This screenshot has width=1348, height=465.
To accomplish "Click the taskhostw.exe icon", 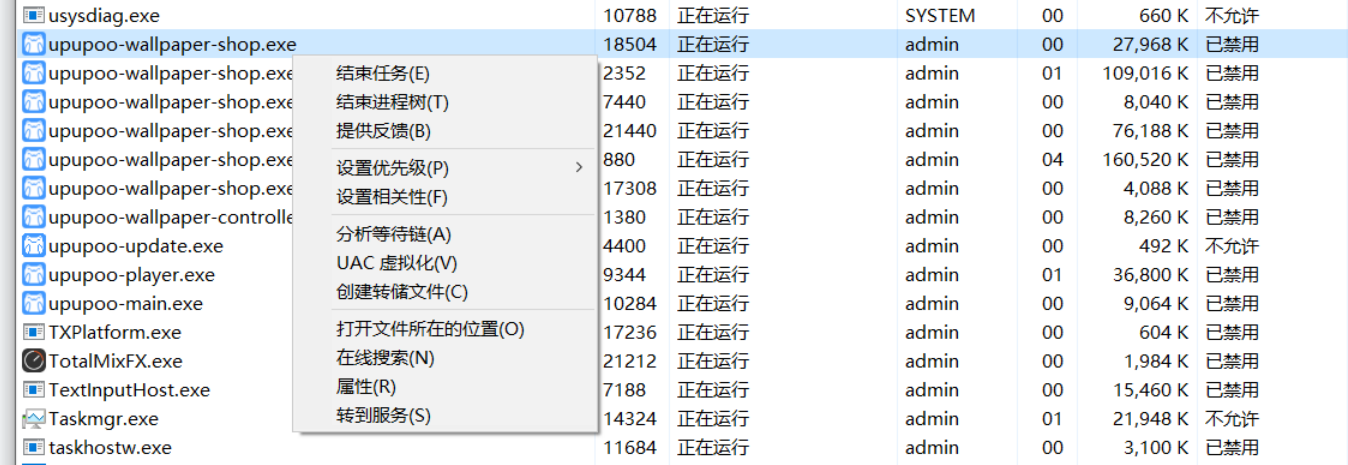I will click(34, 448).
